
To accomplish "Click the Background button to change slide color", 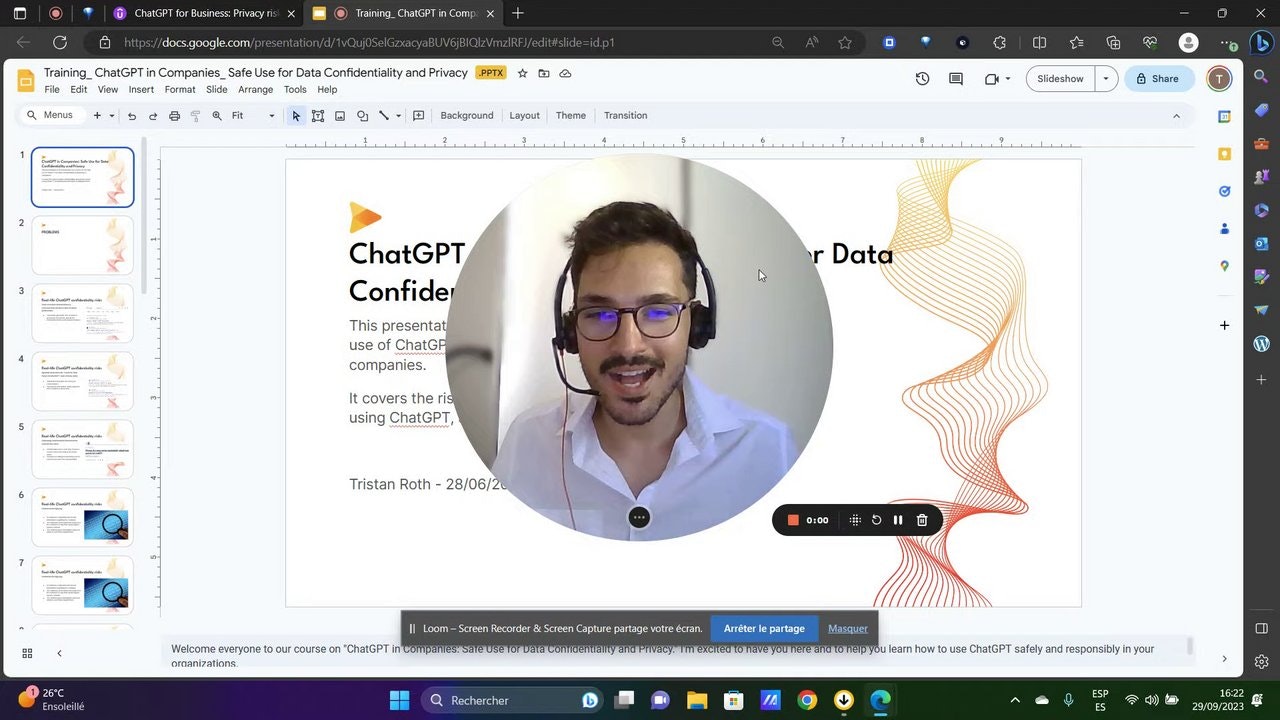I will (466, 115).
